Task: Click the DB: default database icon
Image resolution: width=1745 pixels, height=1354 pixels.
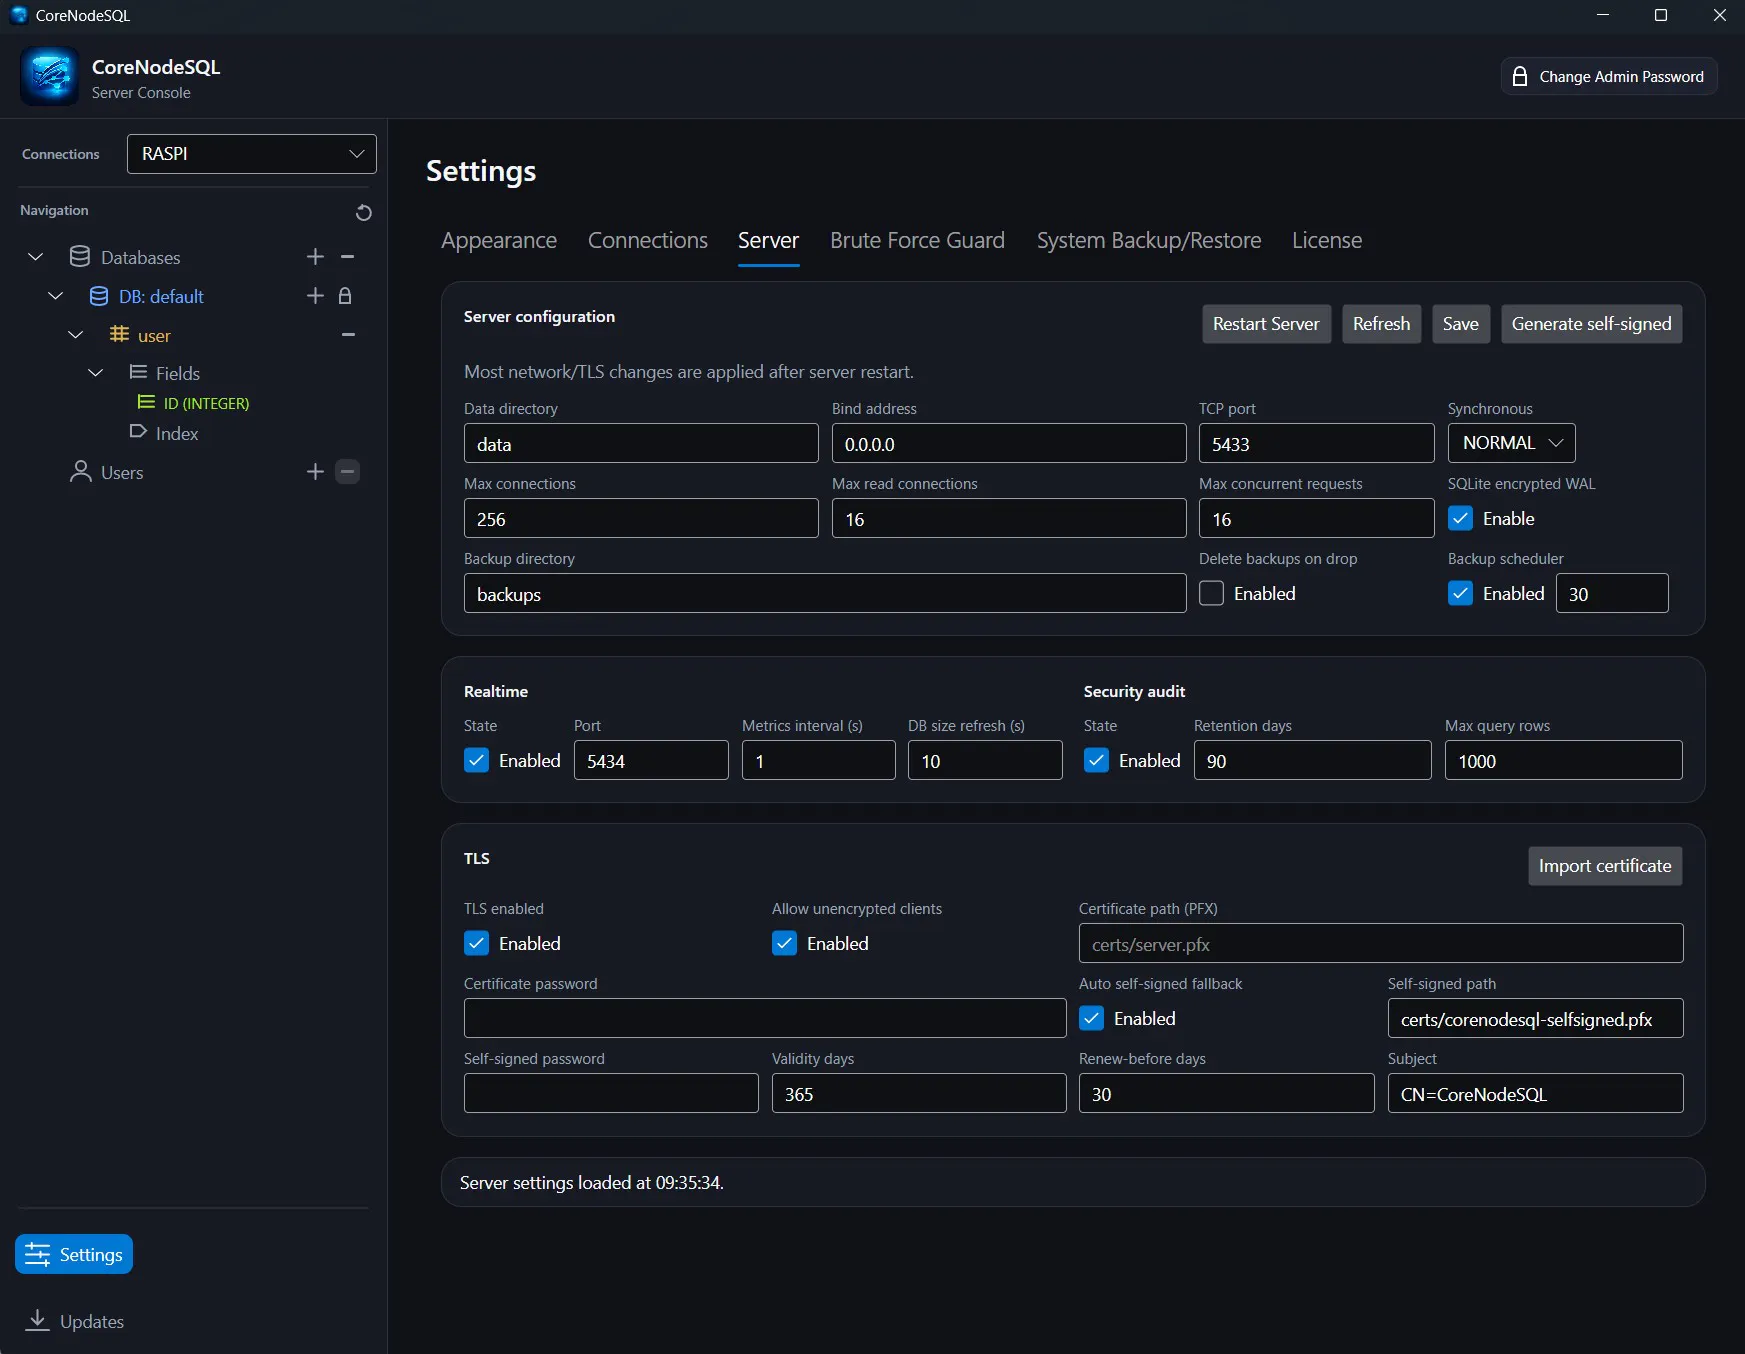Action: click(x=99, y=296)
